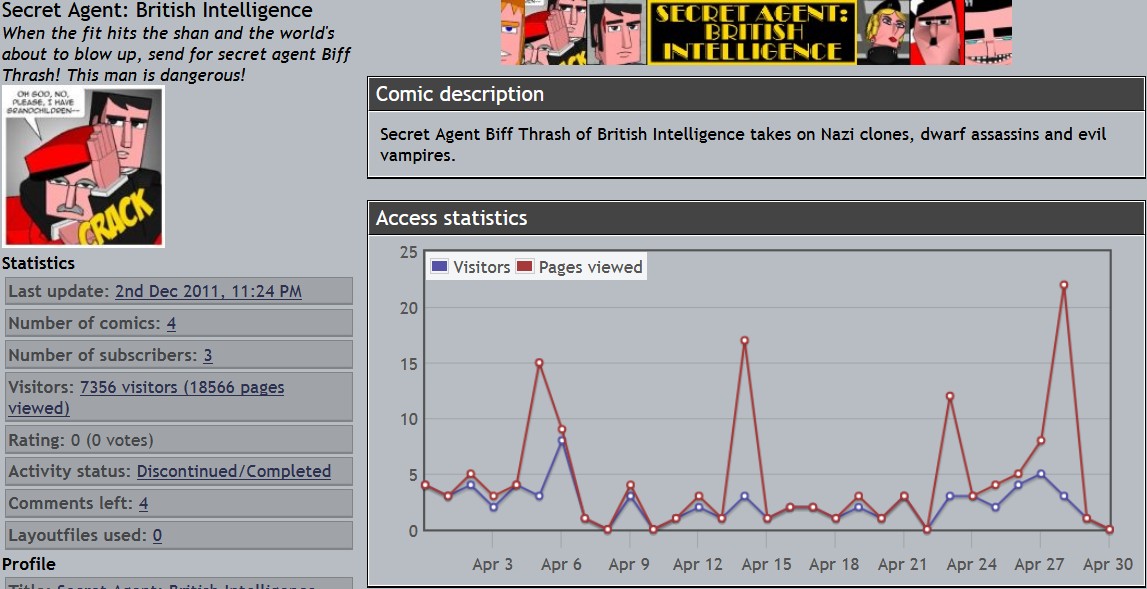Click the Visitors legend label text
The height and width of the screenshot is (589, 1147).
pos(481,267)
